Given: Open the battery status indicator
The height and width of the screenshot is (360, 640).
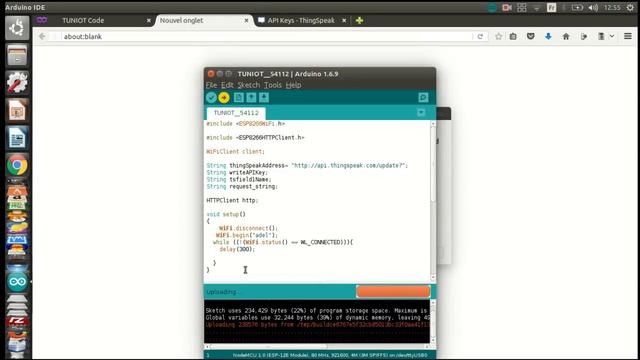Looking at the screenshot, I should click(x=577, y=8).
